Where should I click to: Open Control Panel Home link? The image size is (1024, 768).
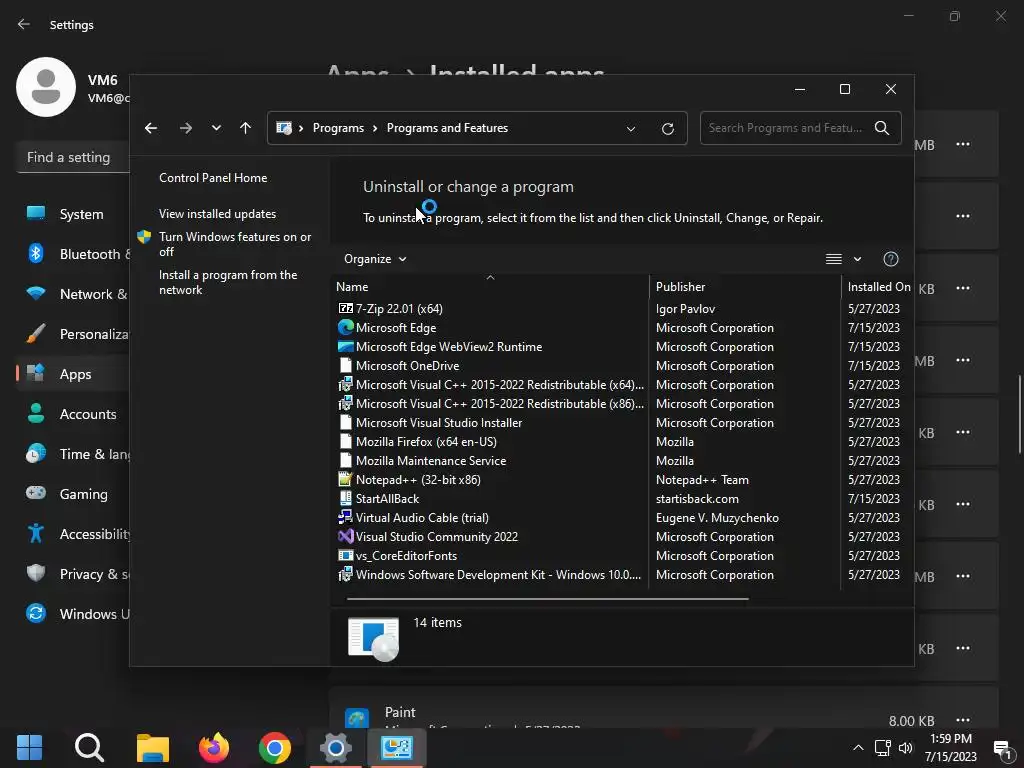coord(213,178)
